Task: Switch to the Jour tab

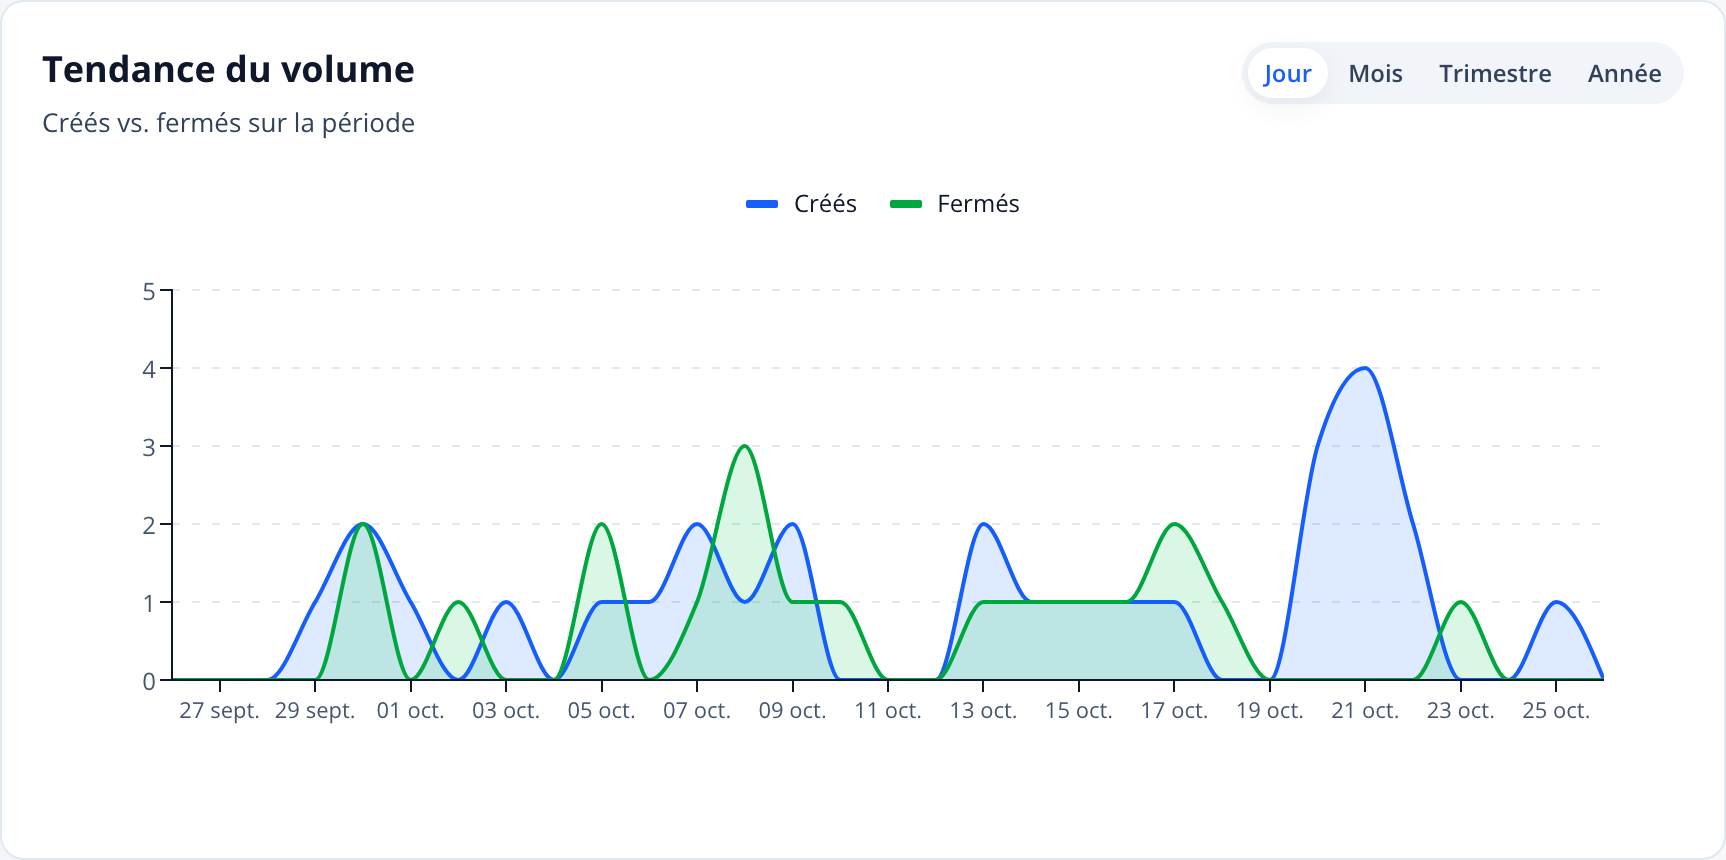Action: point(1287,73)
